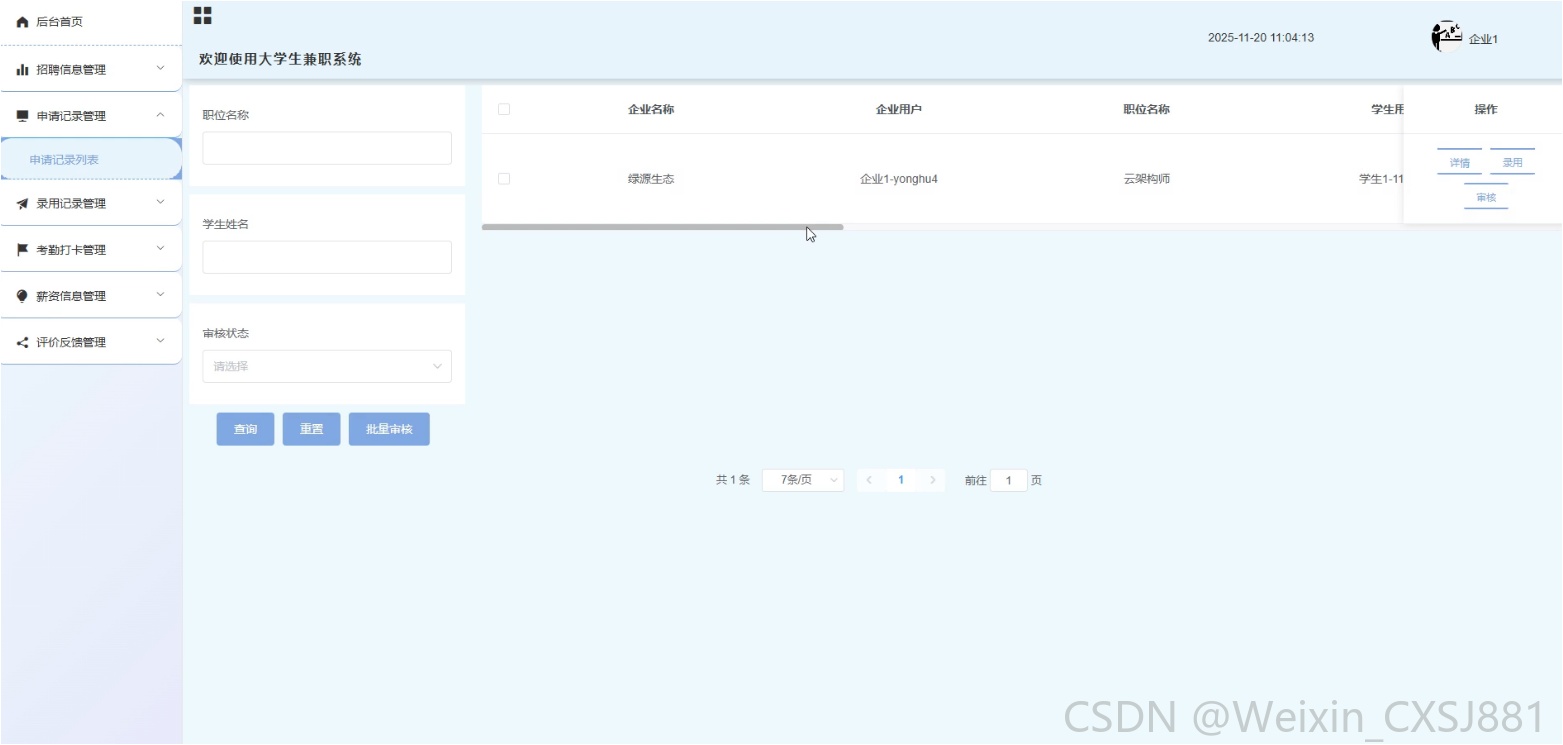The image size is (1563, 745).
Task: Click the paper plane icon for 录用记录管理
Action: (x=22, y=204)
